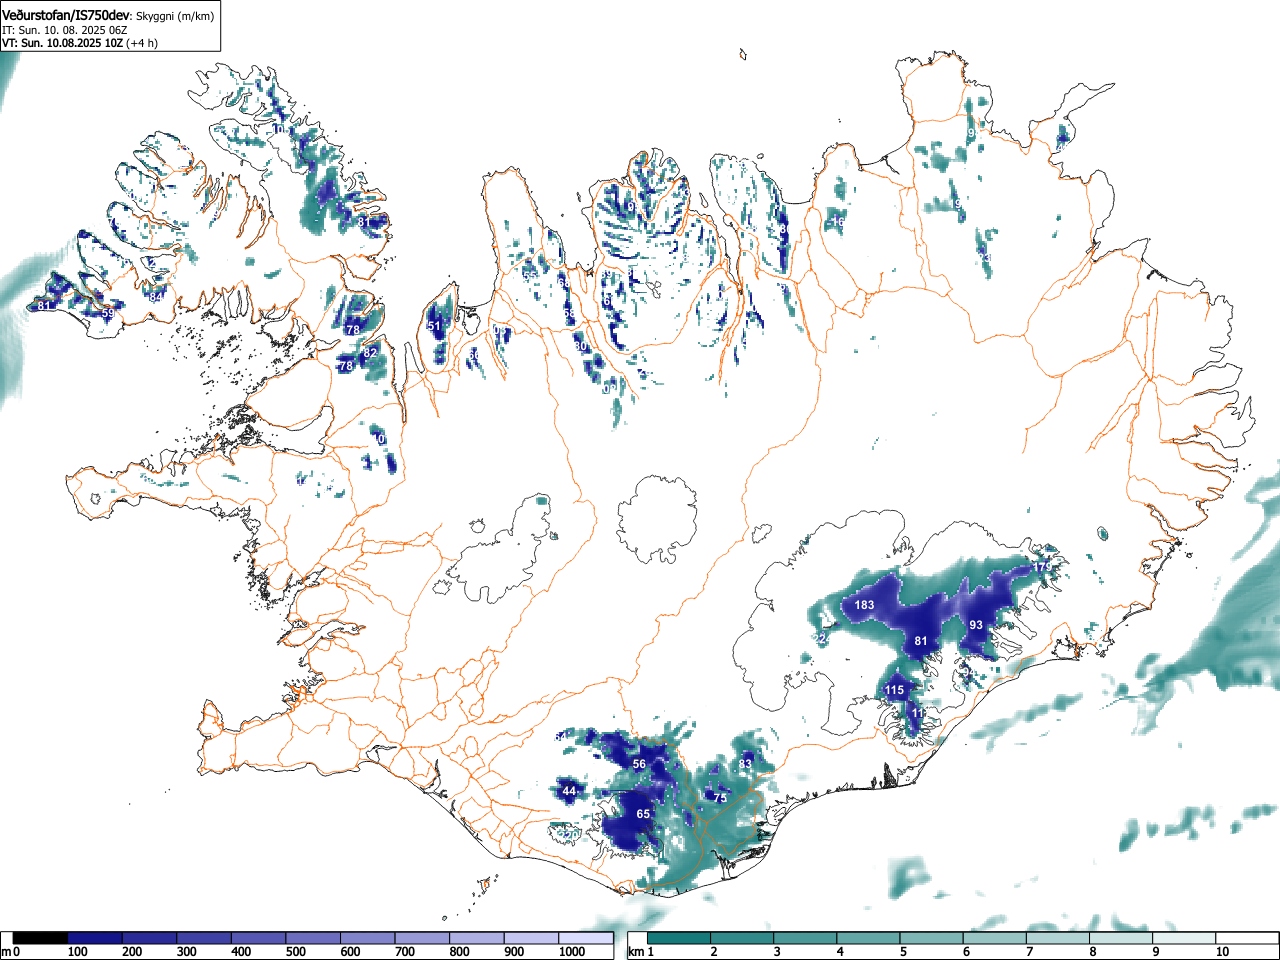Click the 115 visibility value label

click(894, 690)
